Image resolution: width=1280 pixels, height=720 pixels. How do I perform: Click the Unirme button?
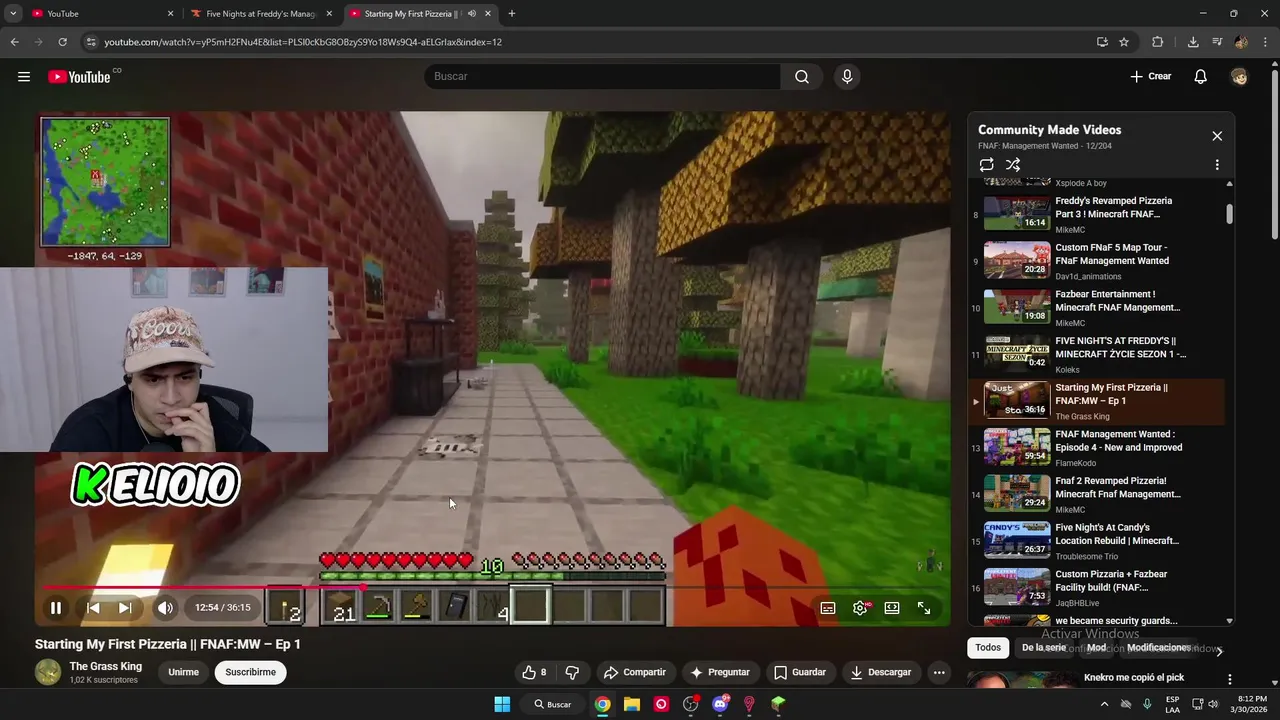[183, 672]
